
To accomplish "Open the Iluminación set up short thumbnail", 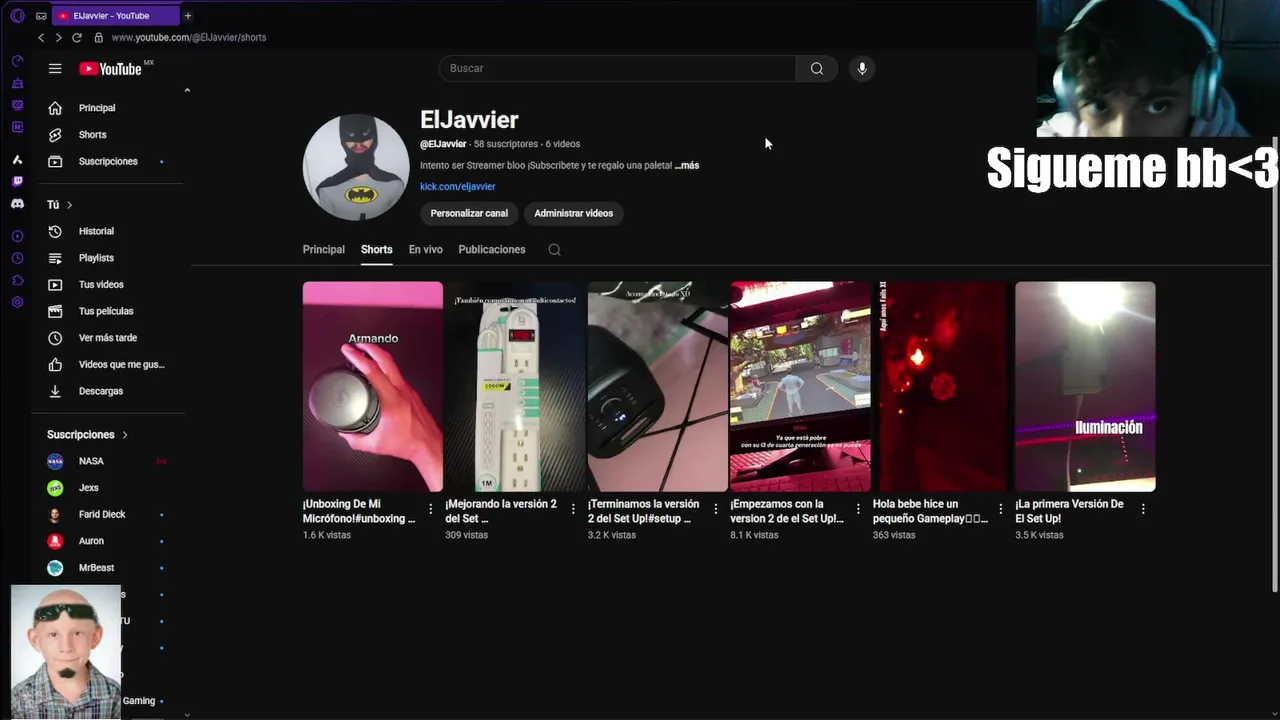I will (x=1085, y=387).
